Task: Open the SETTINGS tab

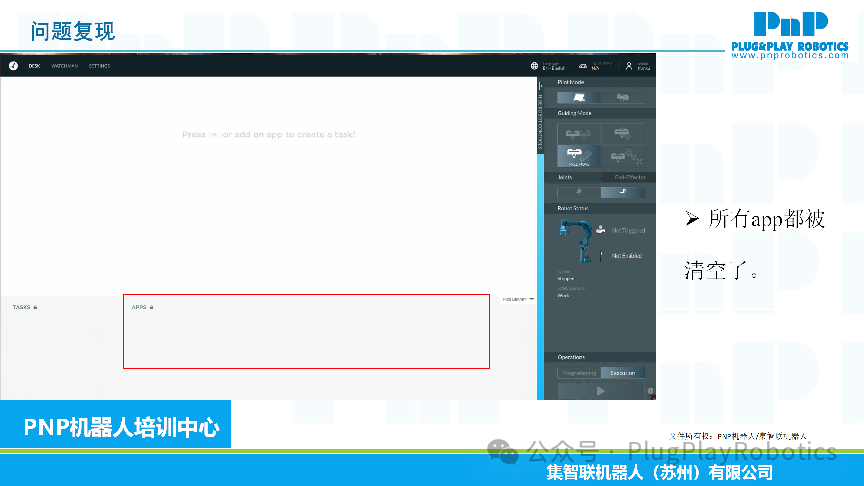Action: pyautogui.click(x=100, y=66)
